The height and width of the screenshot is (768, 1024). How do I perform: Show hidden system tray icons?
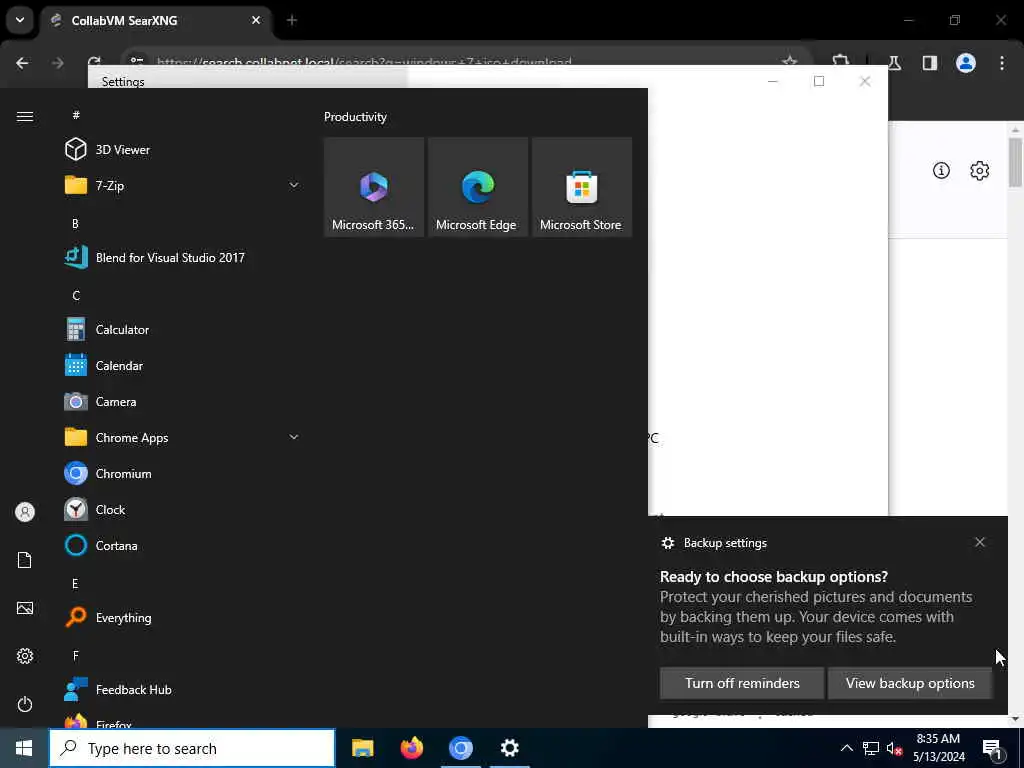pyautogui.click(x=846, y=748)
